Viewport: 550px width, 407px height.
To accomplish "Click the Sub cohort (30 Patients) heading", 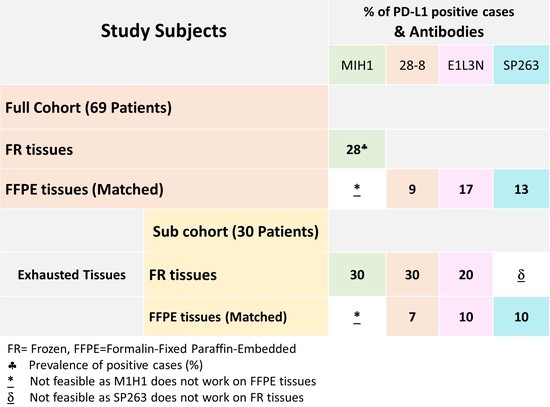I will pyautogui.click(x=236, y=232).
